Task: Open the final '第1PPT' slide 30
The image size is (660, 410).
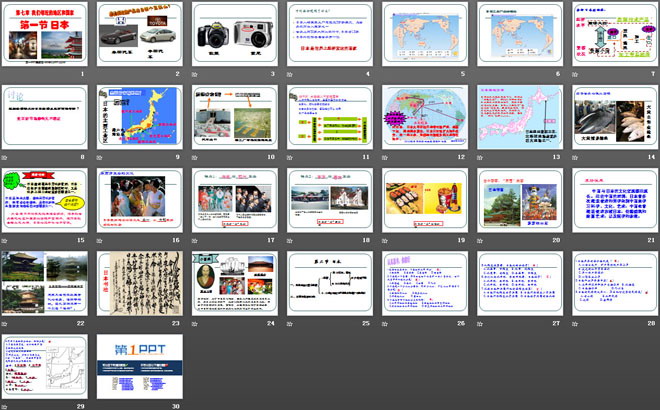Action: point(139,366)
